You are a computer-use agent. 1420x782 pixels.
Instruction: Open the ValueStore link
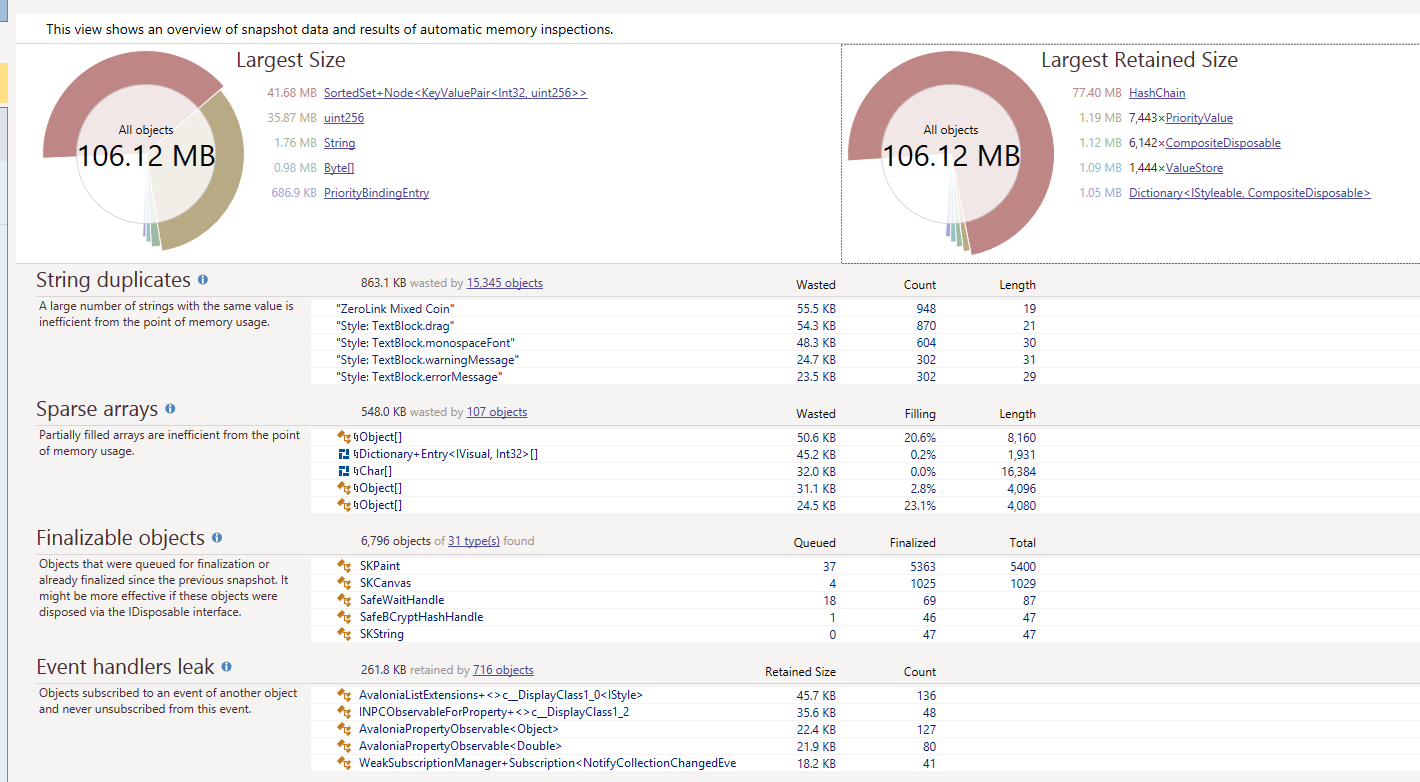[1194, 168]
